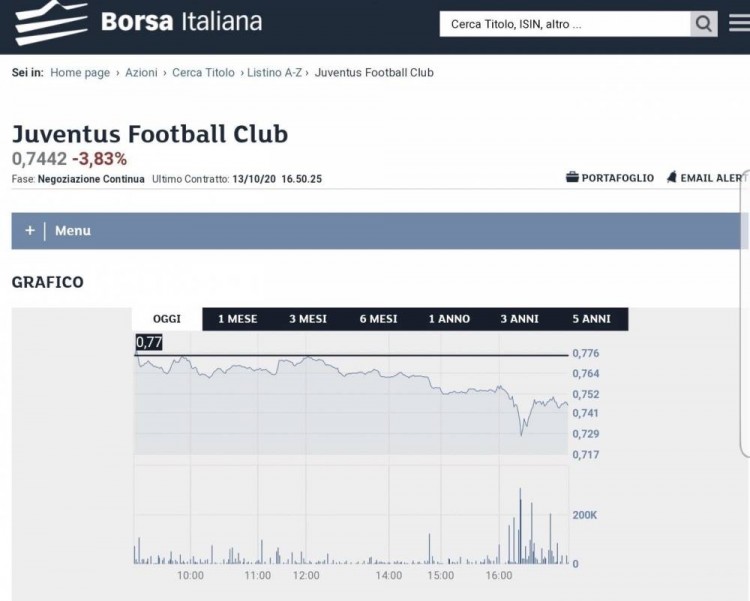The height and width of the screenshot is (601, 750).
Task: Open Listino A-Z breadcrumb link
Action: (x=275, y=73)
